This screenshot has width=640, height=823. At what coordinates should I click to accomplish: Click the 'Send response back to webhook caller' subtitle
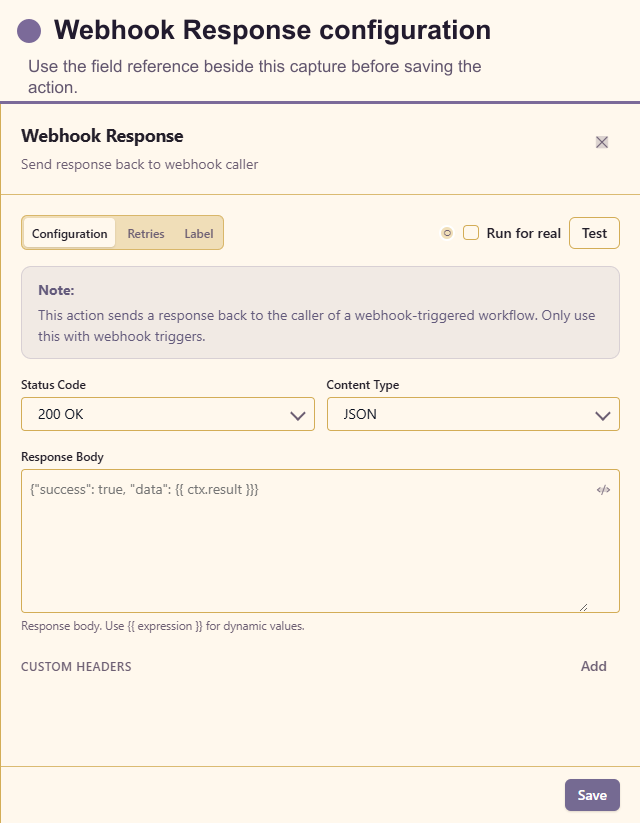pyautogui.click(x=140, y=164)
